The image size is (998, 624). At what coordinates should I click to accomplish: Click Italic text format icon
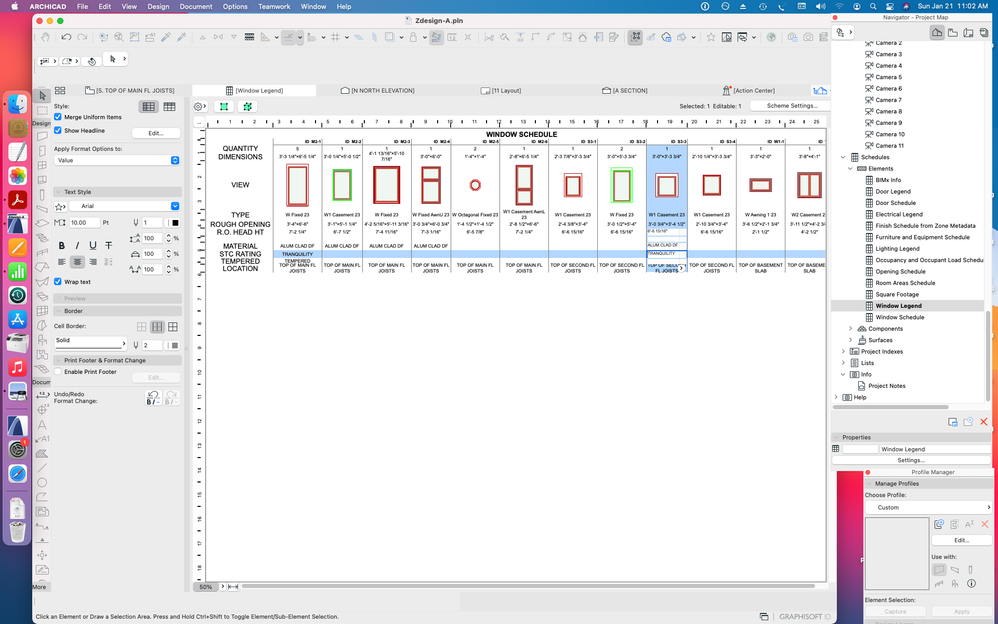coord(78,245)
